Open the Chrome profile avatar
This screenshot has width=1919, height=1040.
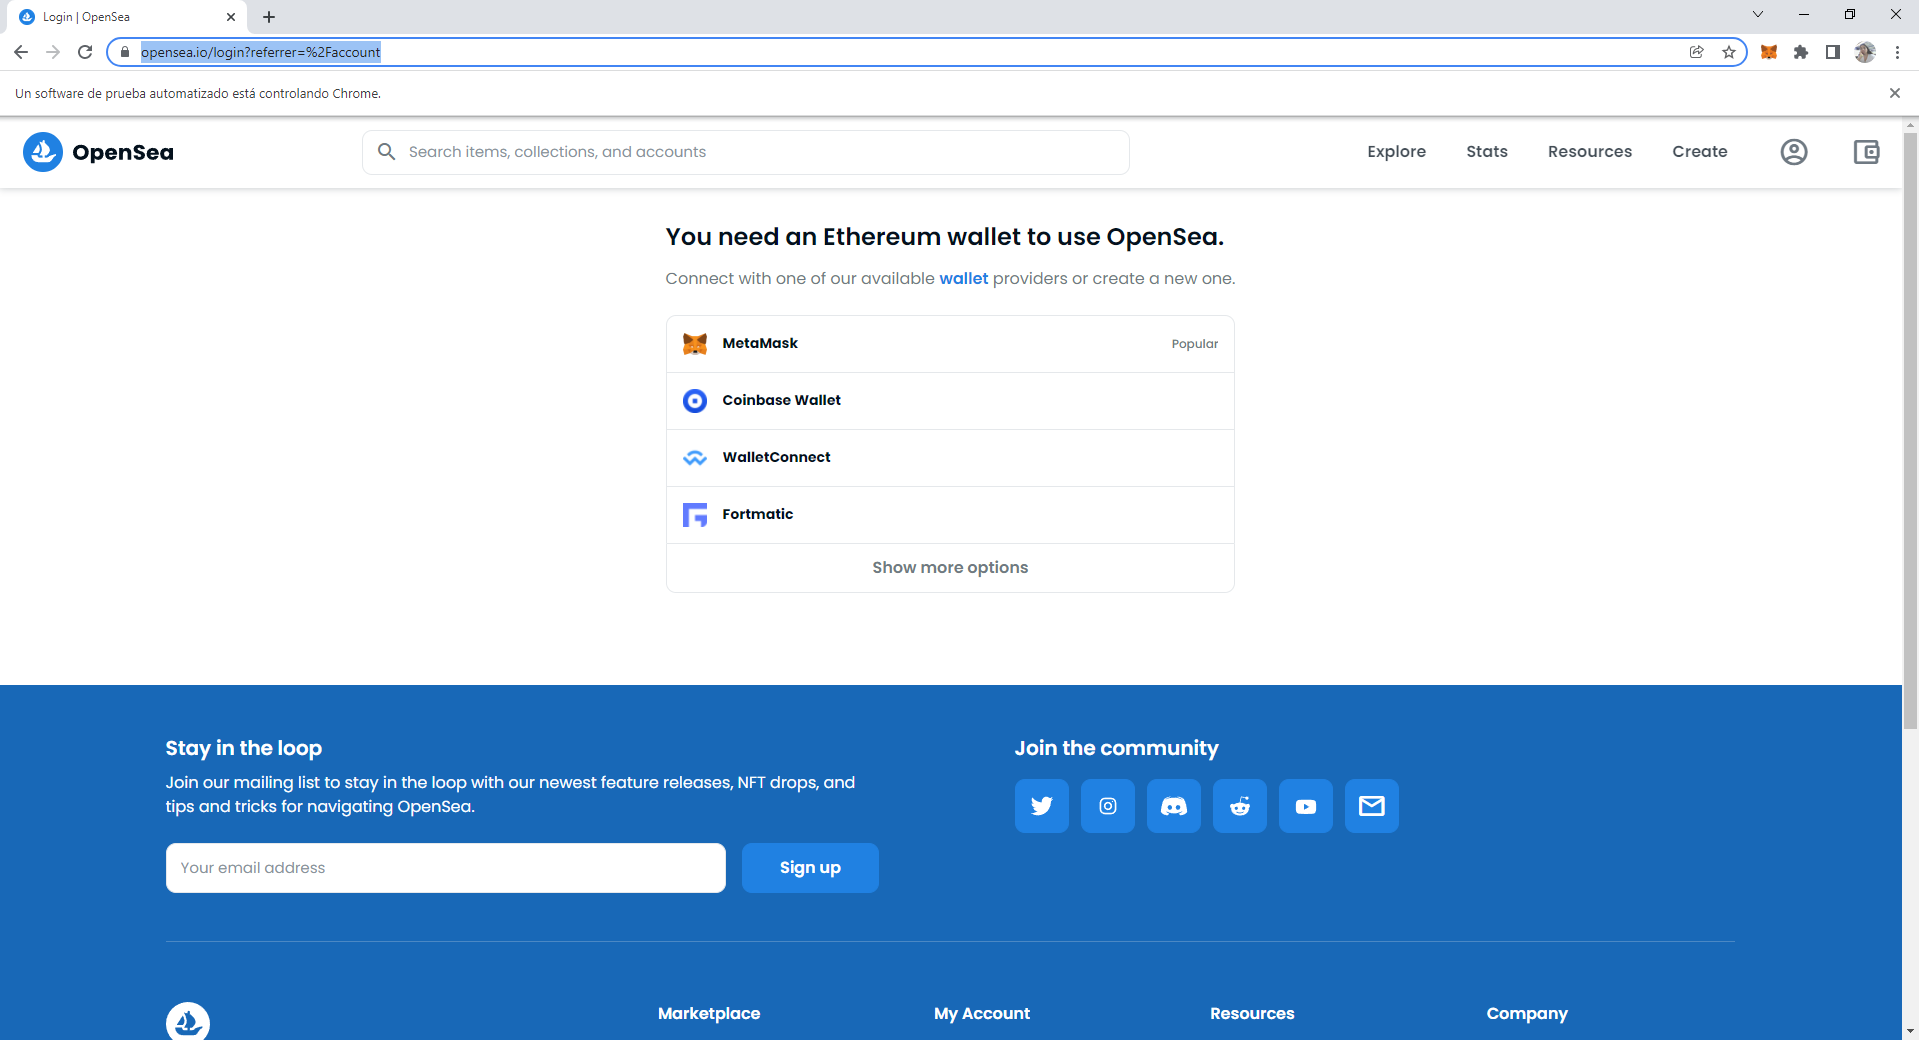pyautogui.click(x=1865, y=52)
